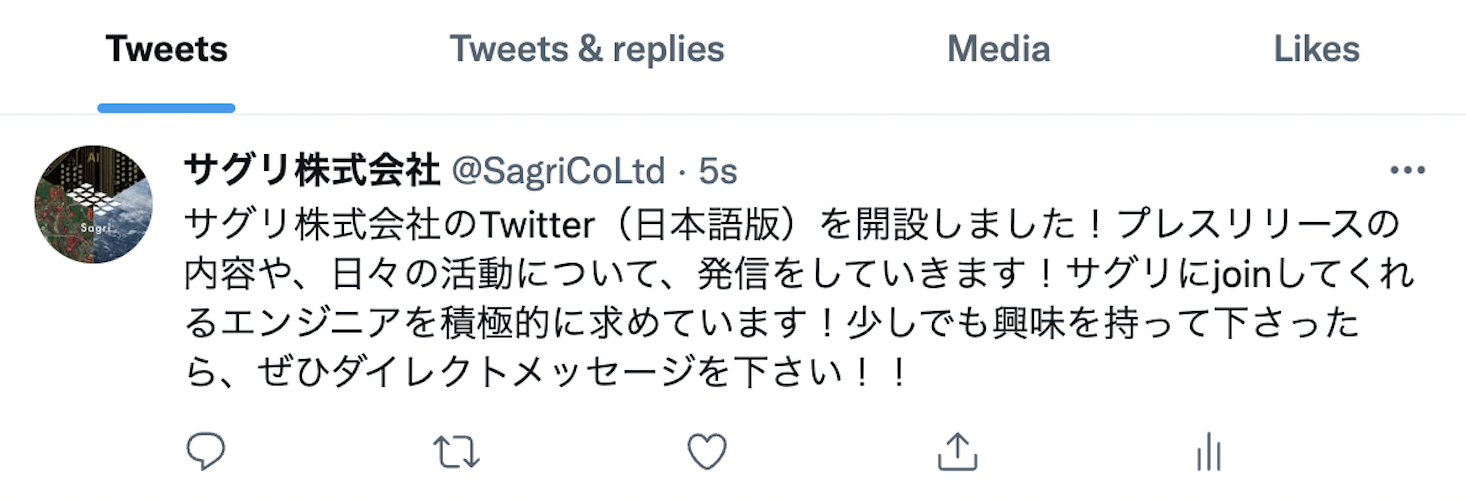The image size is (1466, 500).
Task: Go to the Likes tab
Action: tap(1316, 49)
